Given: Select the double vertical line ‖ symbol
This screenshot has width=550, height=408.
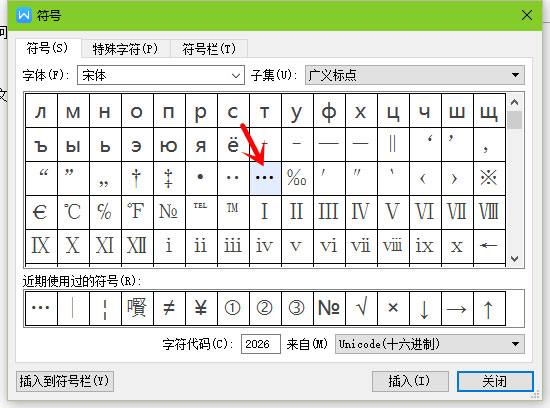Looking at the screenshot, I should coord(393,145).
